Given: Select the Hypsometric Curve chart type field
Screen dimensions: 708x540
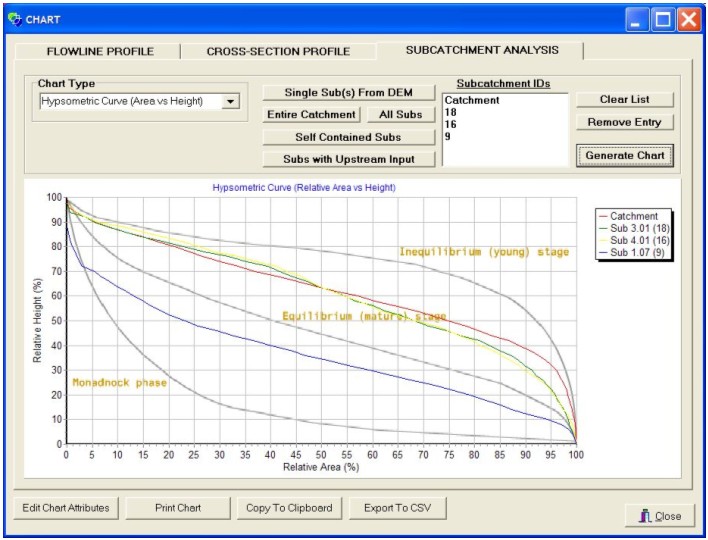Looking at the screenshot, I should coord(130,101).
